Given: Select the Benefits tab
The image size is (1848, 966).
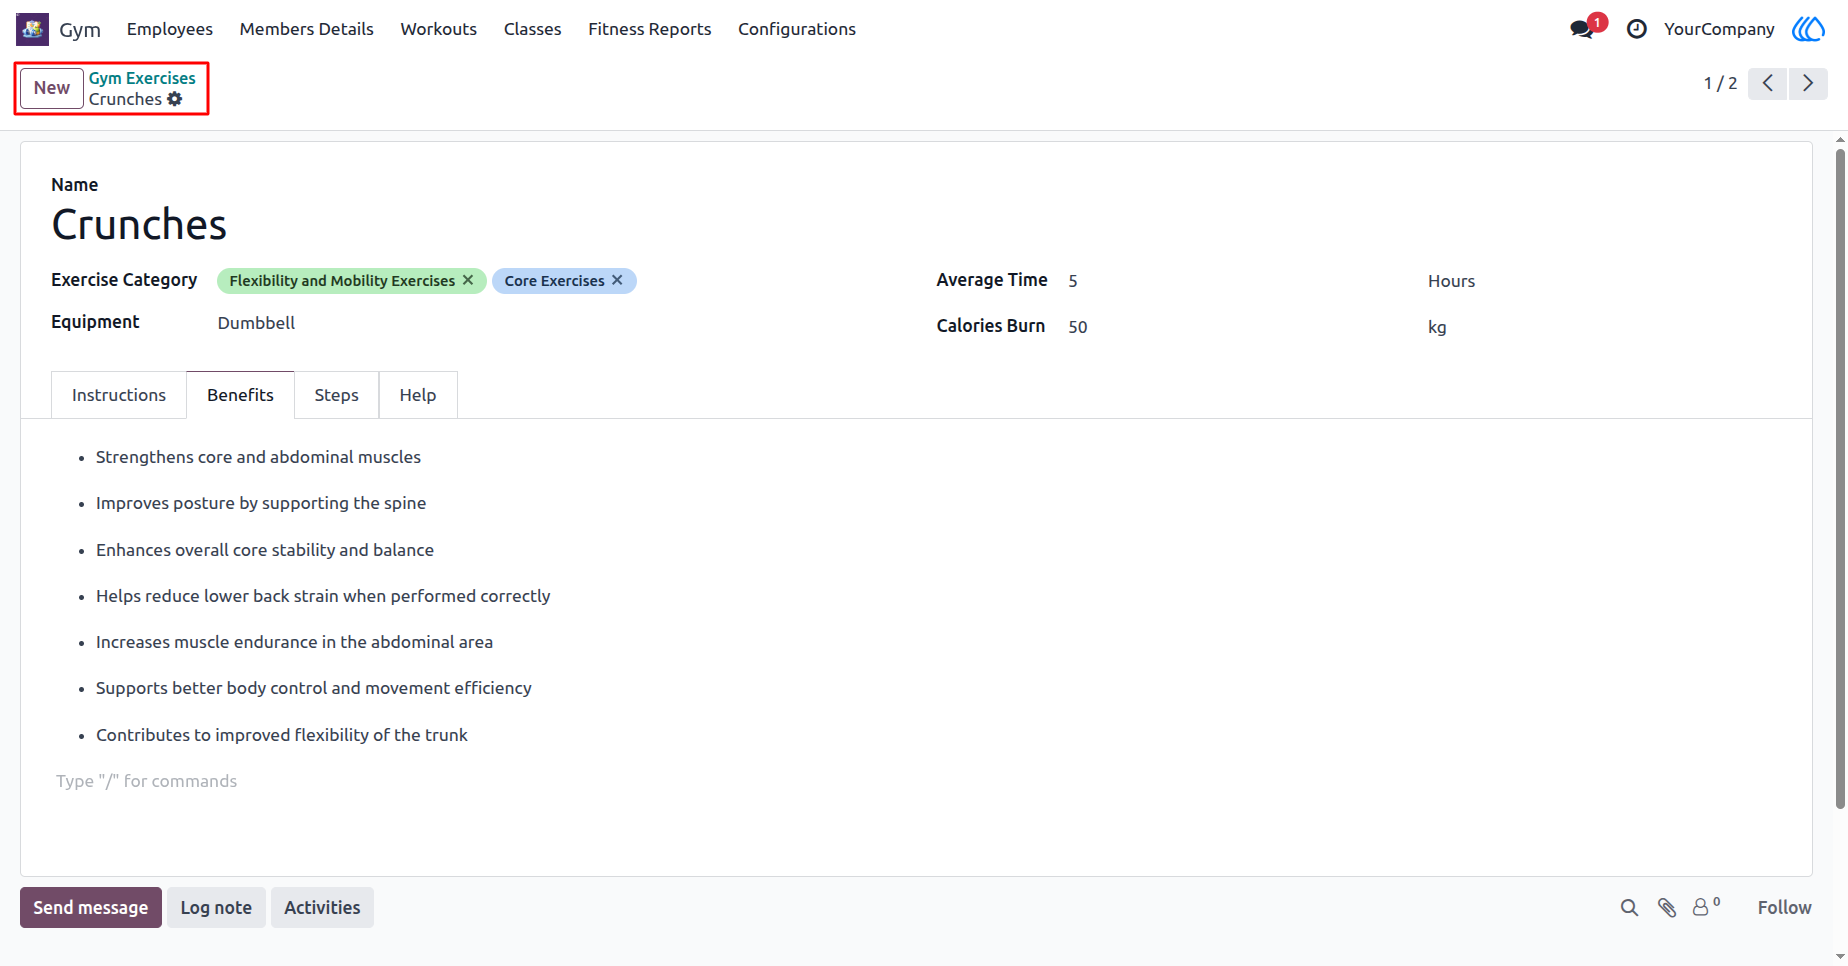Looking at the screenshot, I should 240,395.
